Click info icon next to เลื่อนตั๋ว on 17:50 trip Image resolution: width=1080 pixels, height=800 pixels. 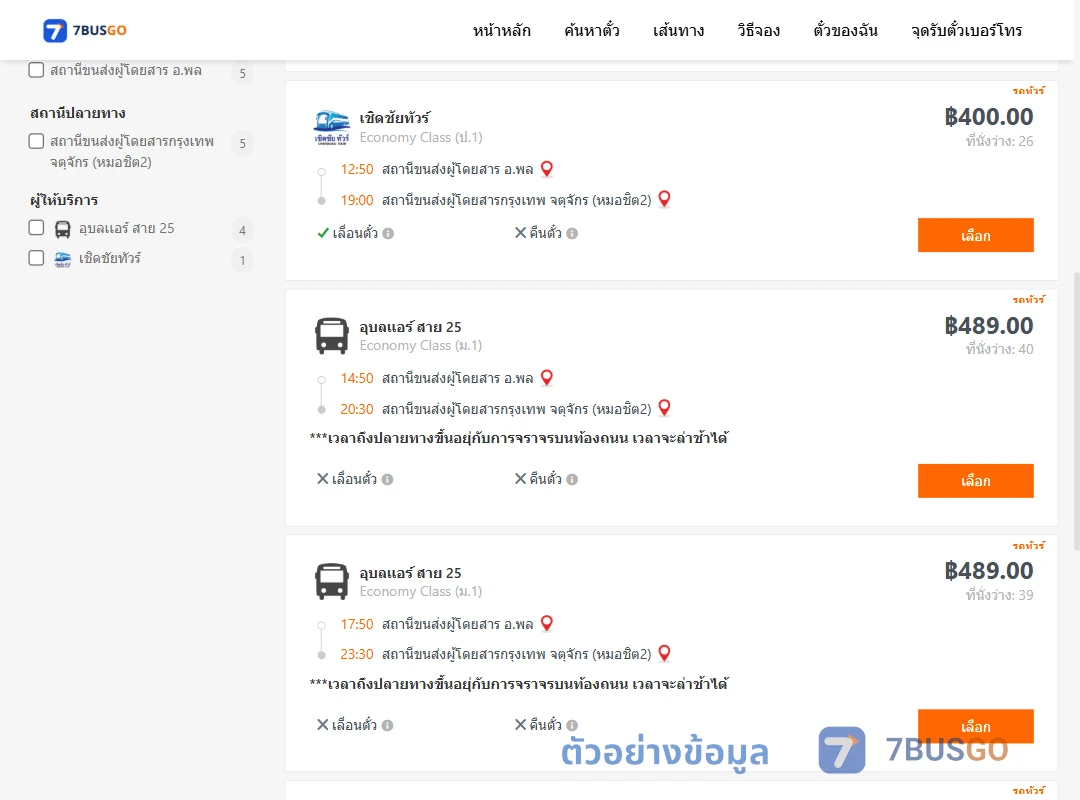pyautogui.click(x=388, y=726)
